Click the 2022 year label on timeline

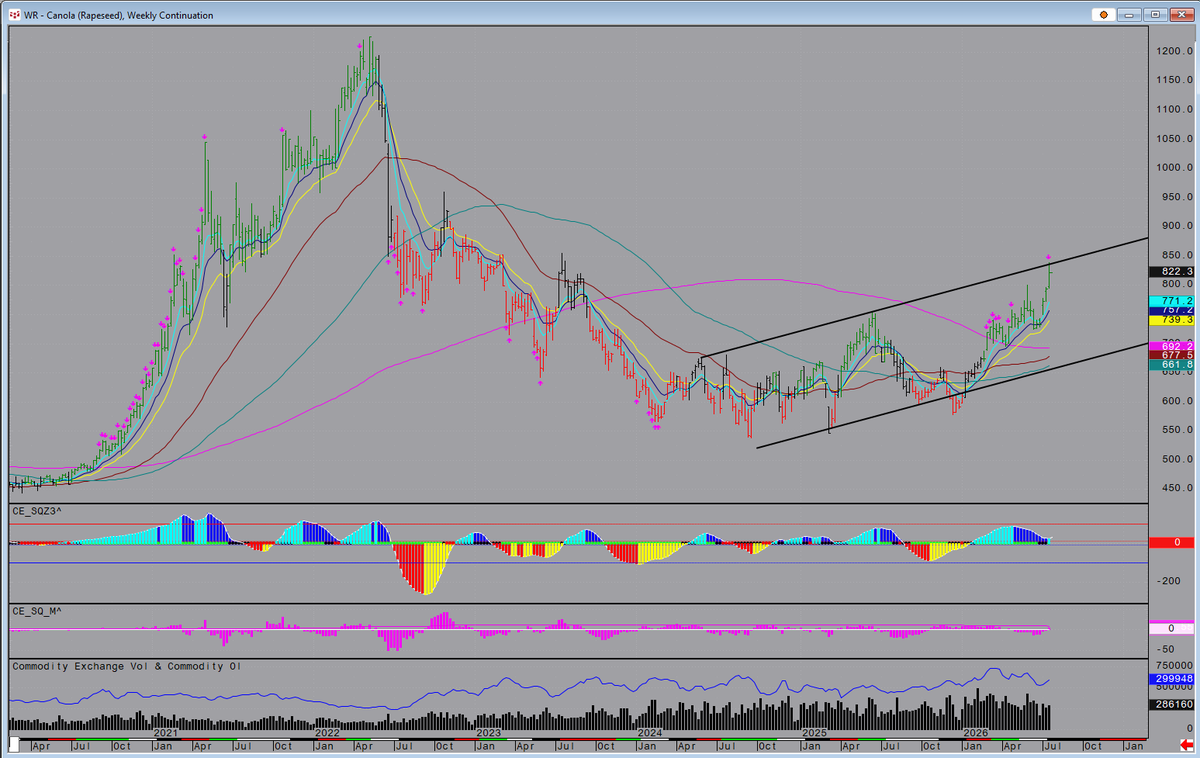326,733
